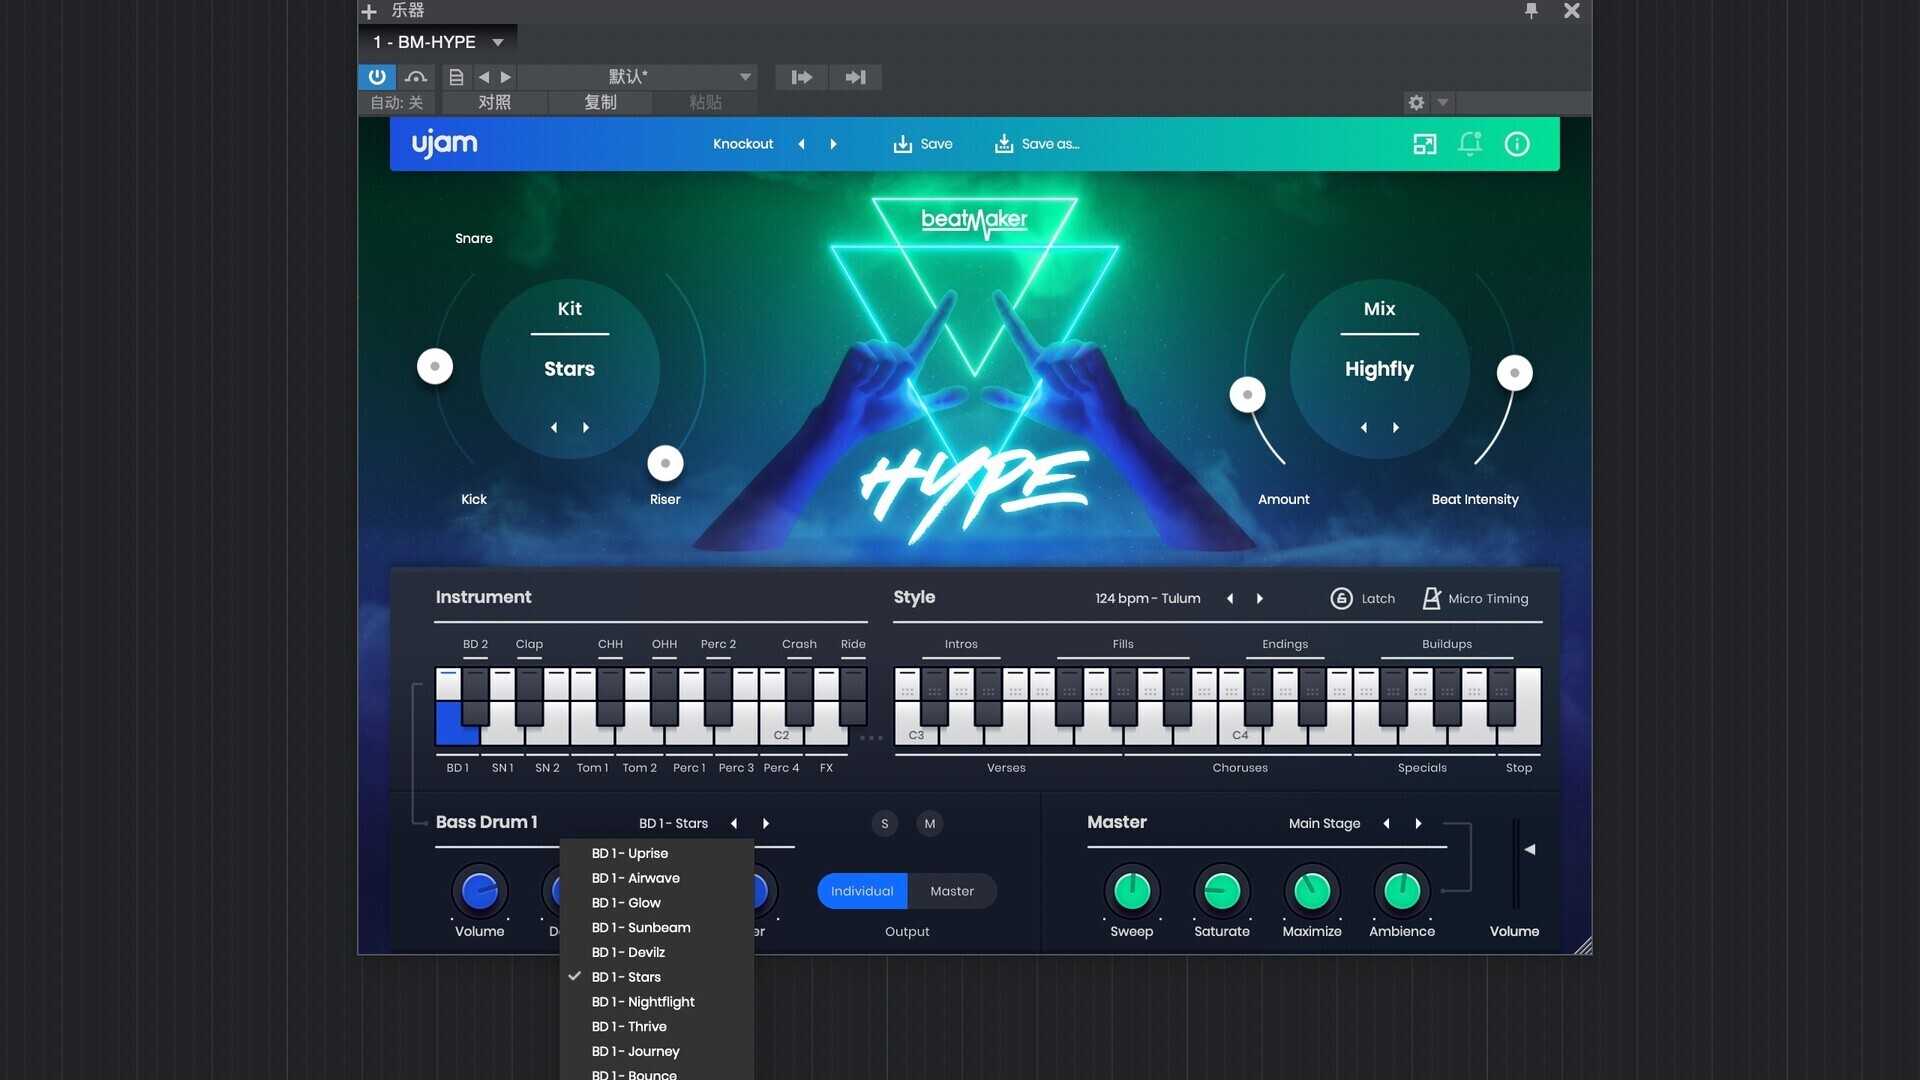Toggle the window size icon in header
This screenshot has width=1920, height=1080.
coord(1425,144)
